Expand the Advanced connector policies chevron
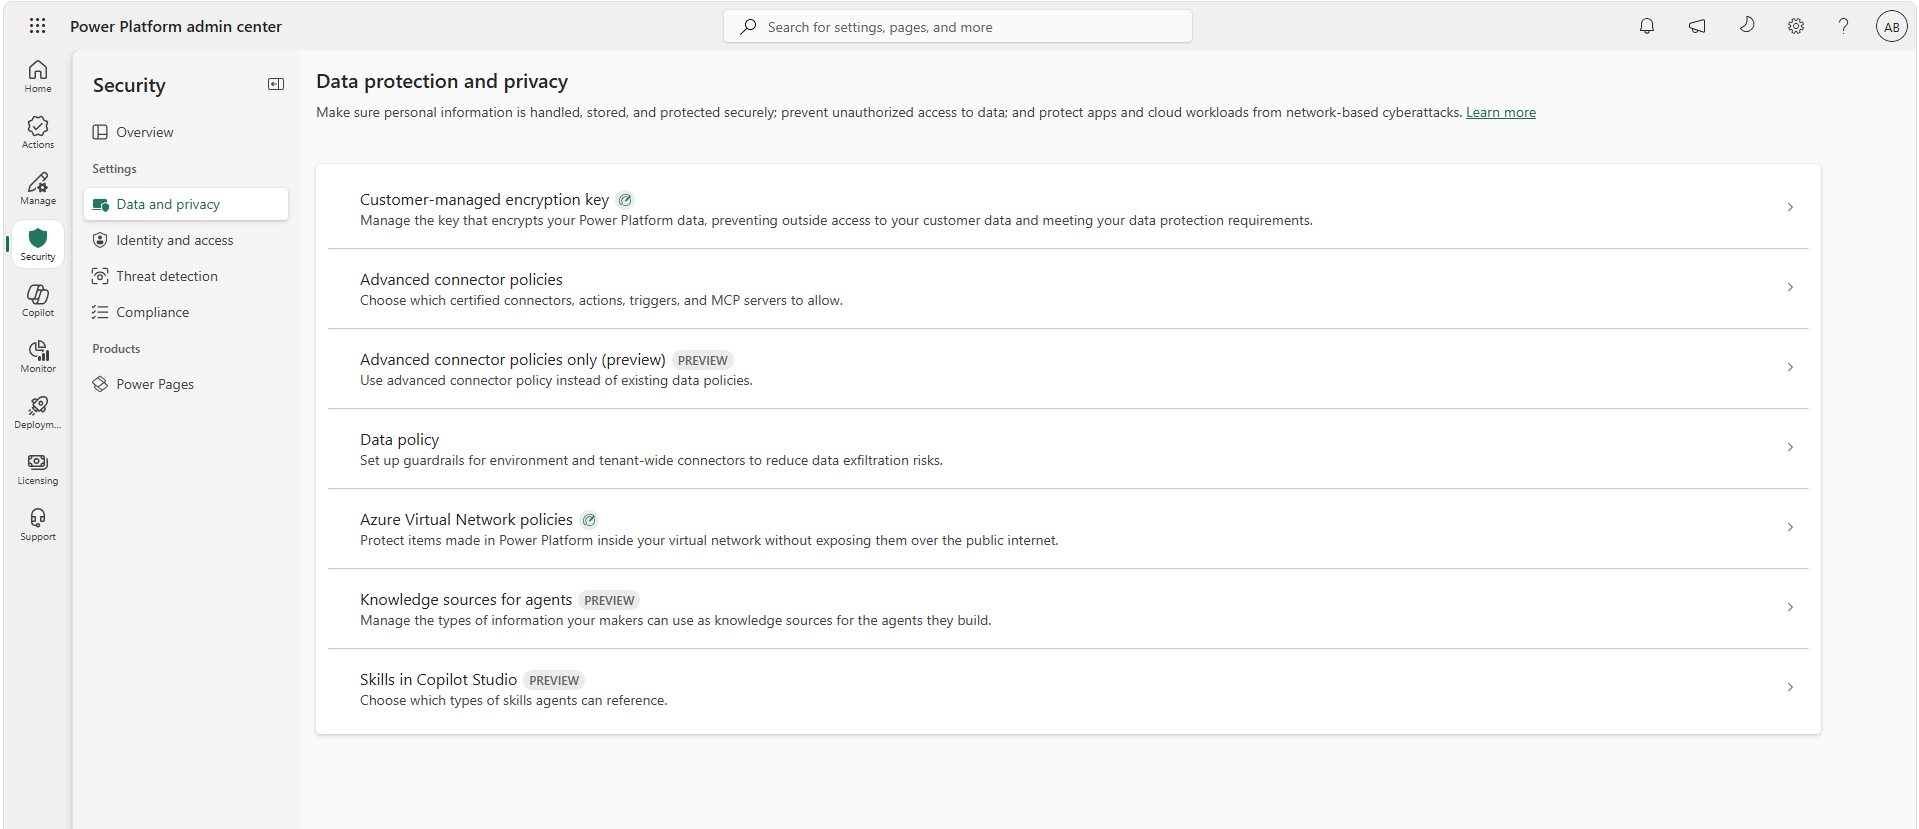The width and height of the screenshot is (1919, 829). pos(1790,287)
